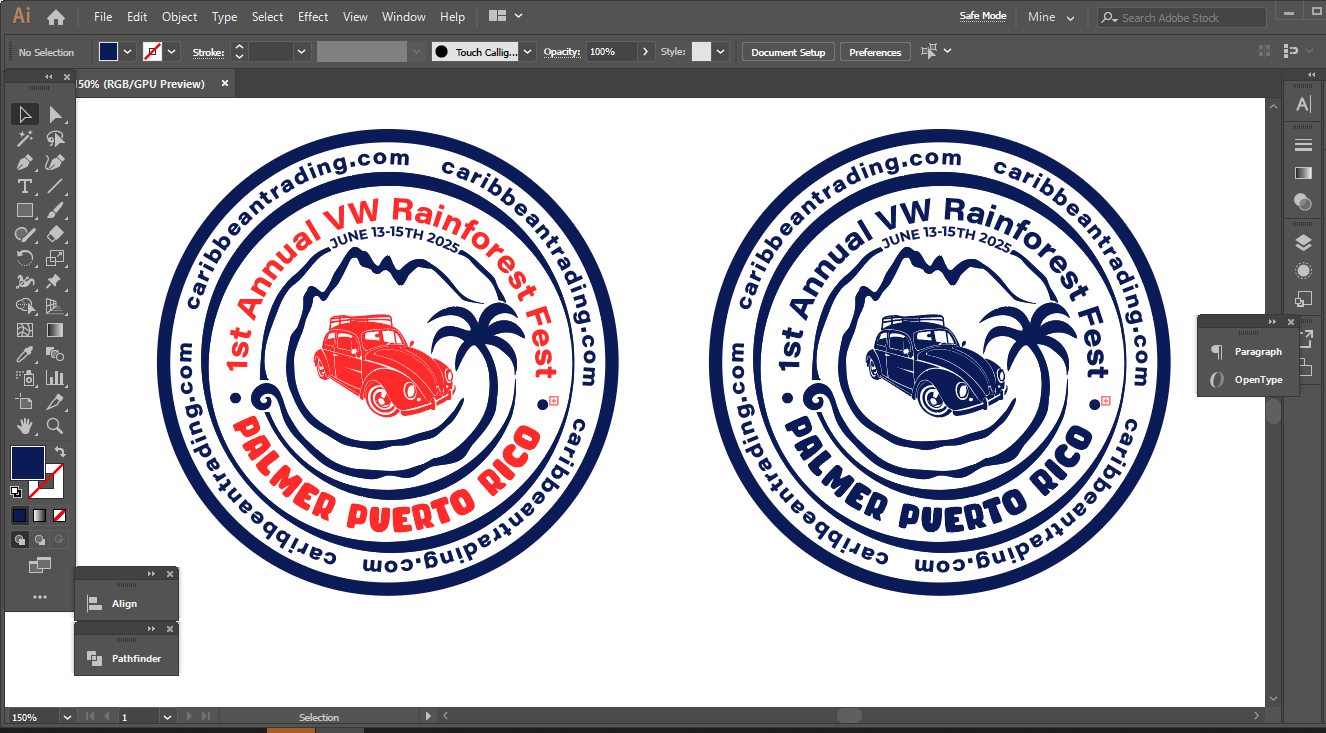Open the File menu
The height and width of the screenshot is (733, 1326).
103,17
